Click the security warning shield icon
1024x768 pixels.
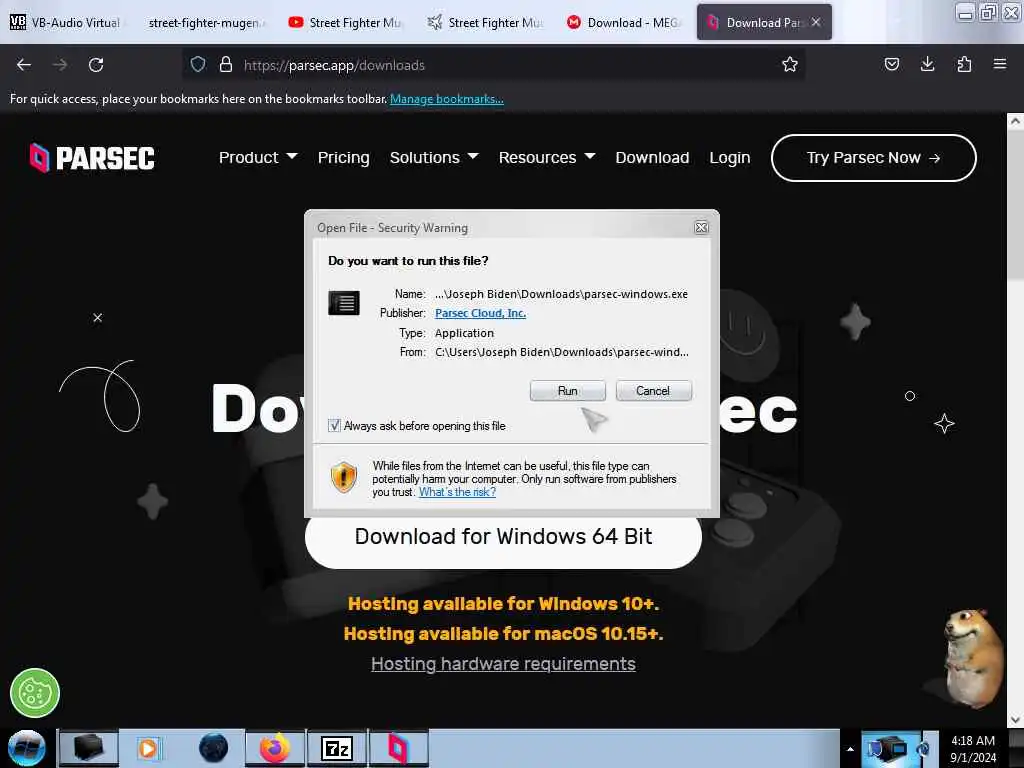(344, 477)
